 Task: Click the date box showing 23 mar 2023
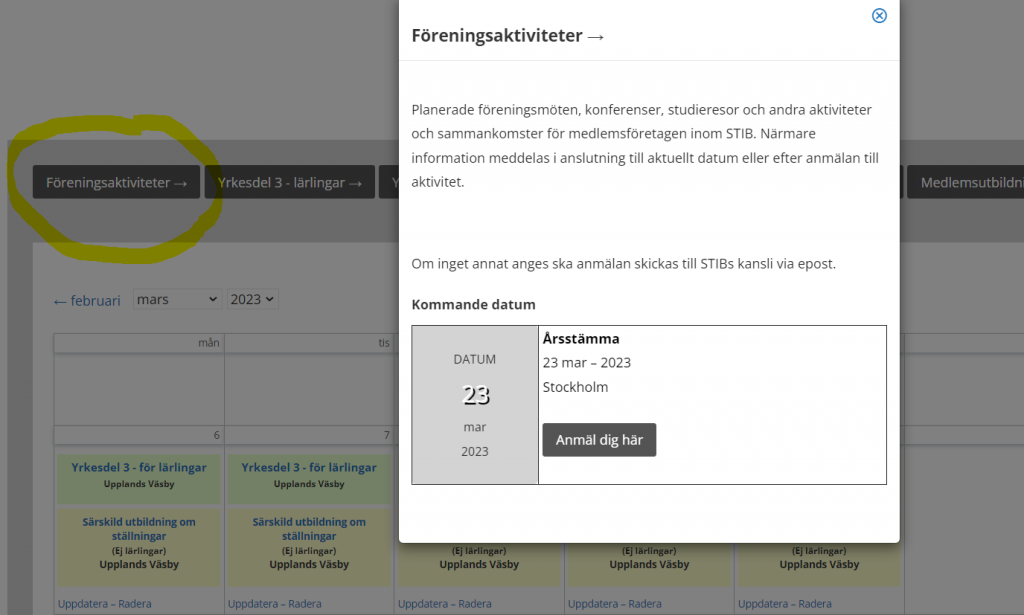475,405
